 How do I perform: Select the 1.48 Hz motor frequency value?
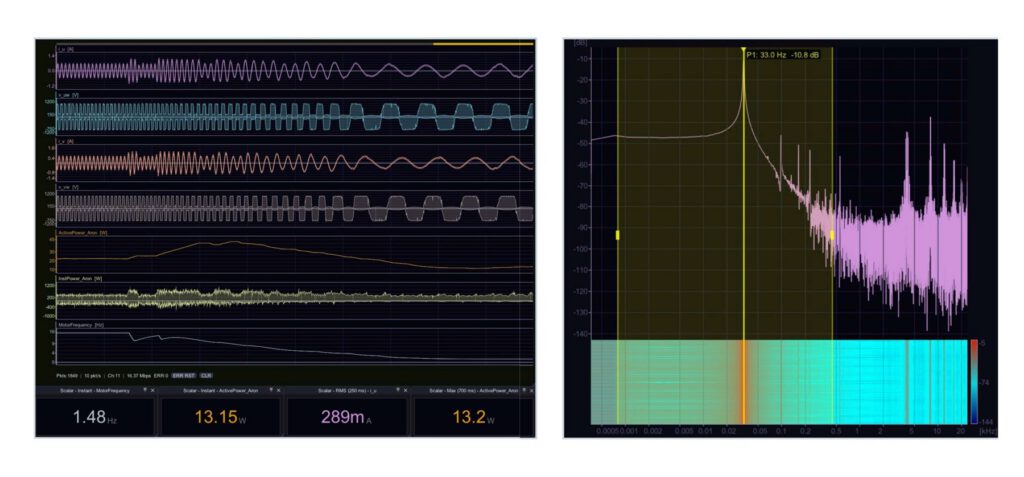[94, 417]
